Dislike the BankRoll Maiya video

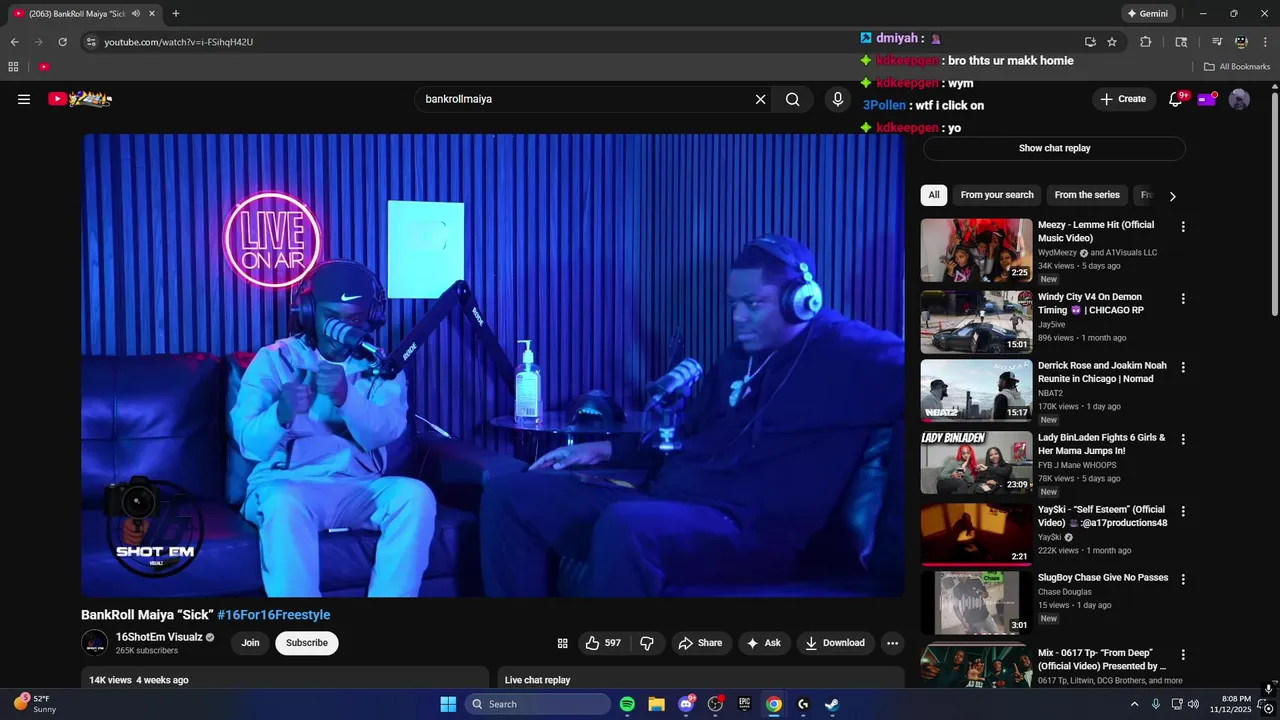647,643
